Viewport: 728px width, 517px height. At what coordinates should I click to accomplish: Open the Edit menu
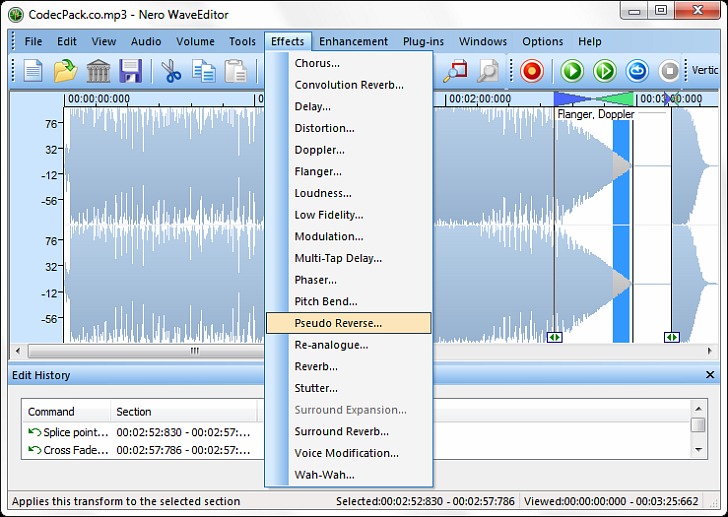[67, 41]
